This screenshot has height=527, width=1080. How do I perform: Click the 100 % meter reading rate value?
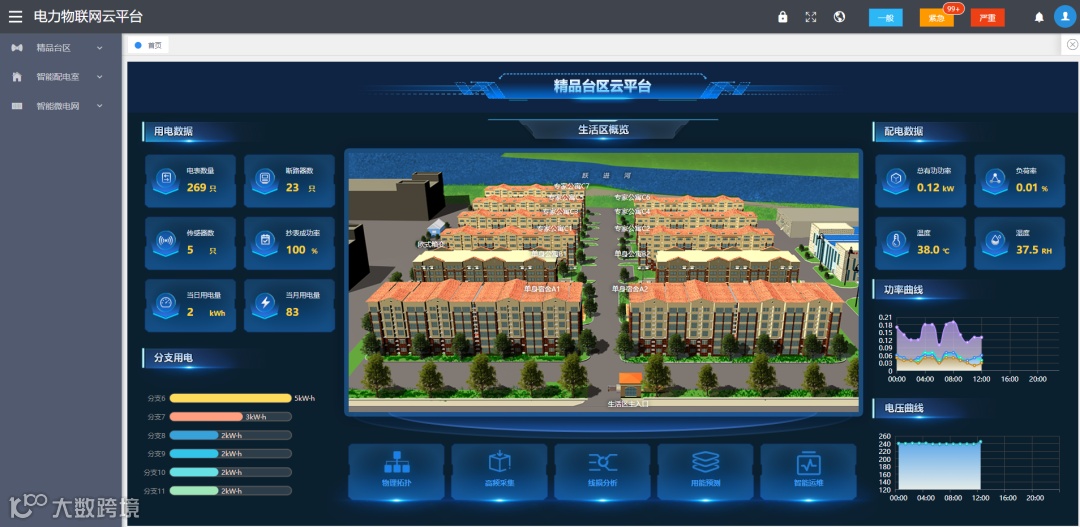click(x=302, y=250)
